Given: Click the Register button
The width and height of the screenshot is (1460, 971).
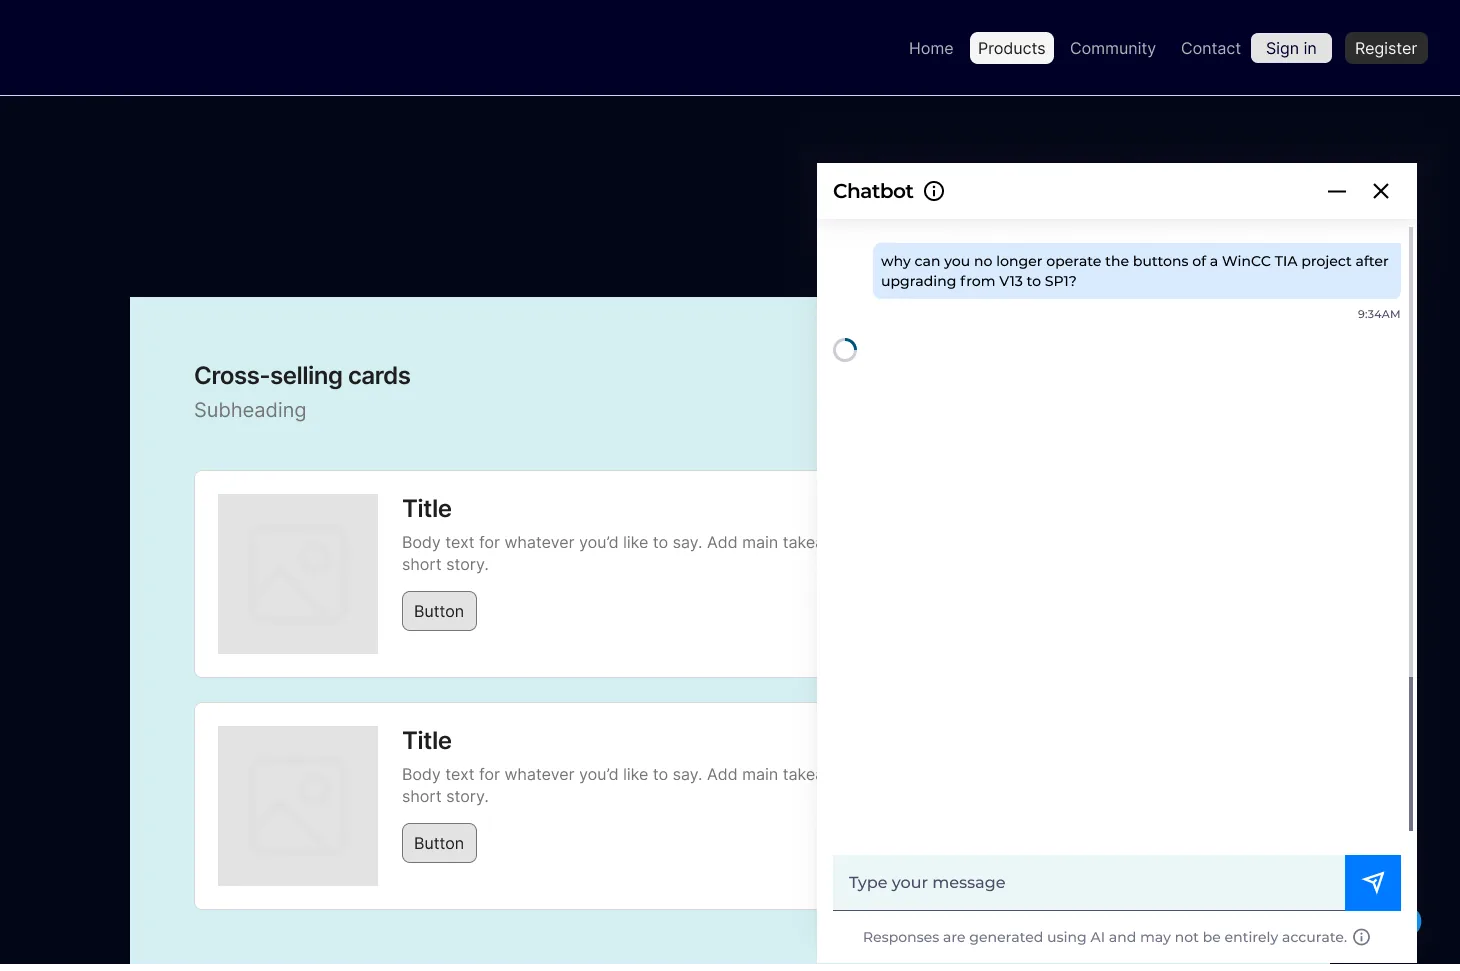Looking at the screenshot, I should click(x=1386, y=48).
